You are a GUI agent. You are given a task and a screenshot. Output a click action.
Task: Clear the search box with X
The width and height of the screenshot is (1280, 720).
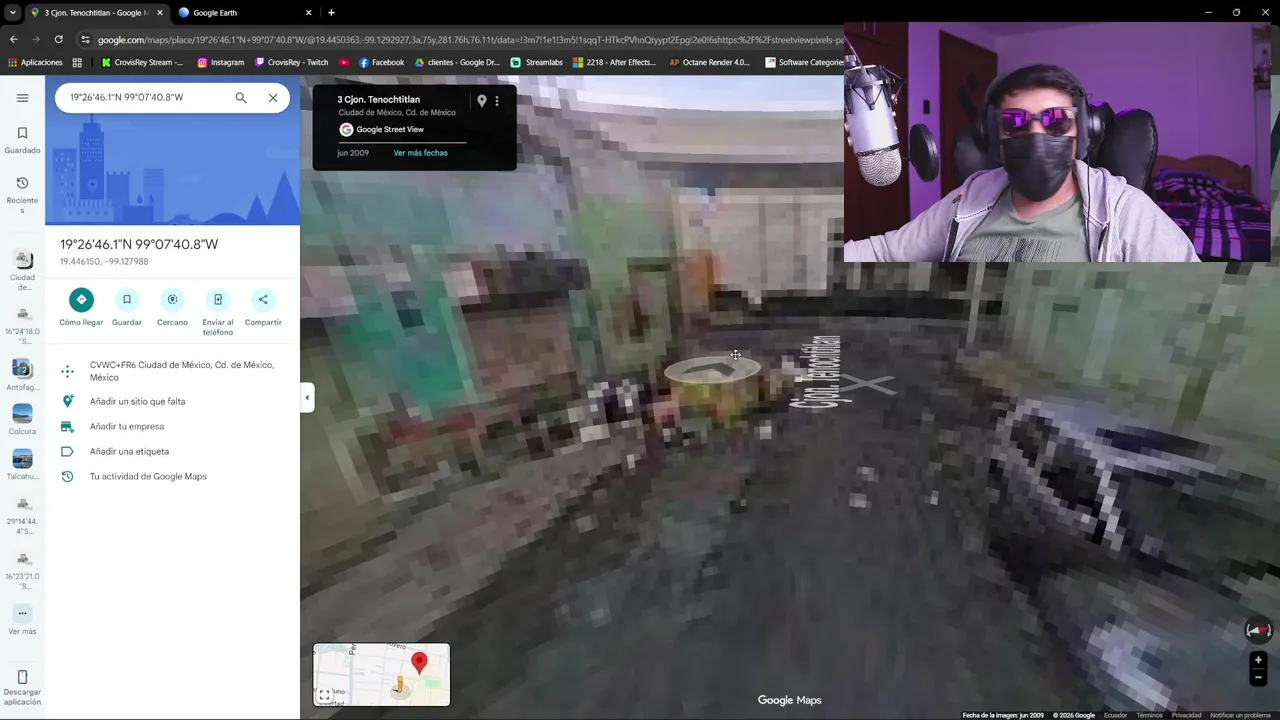(x=273, y=98)
